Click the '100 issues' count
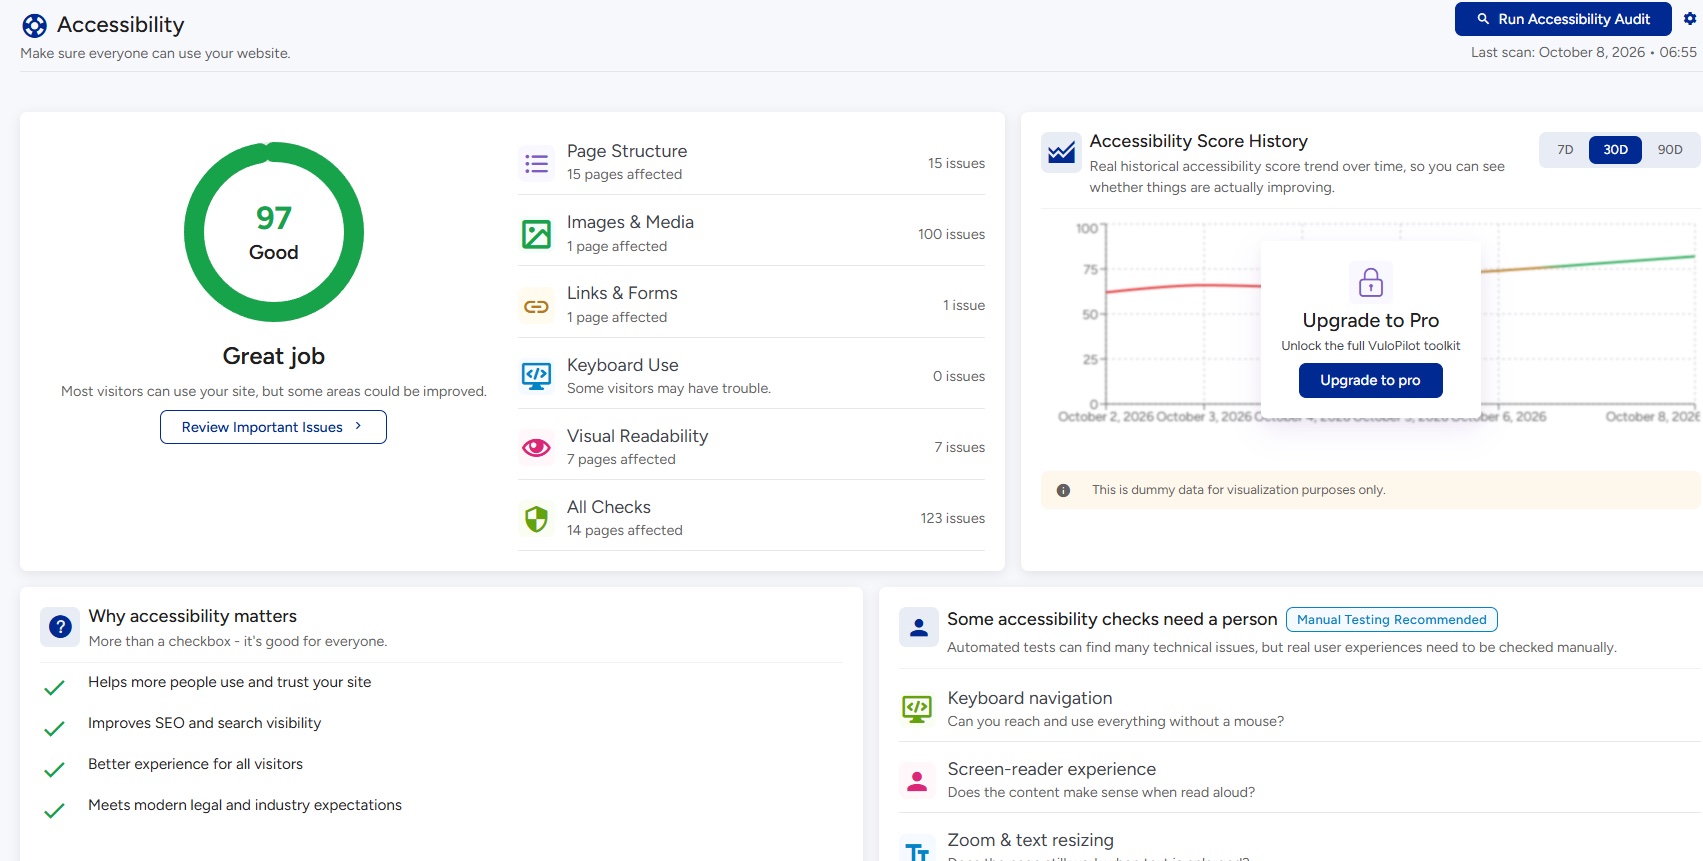Screen dimensions: 1703x861 pos(951,234)
